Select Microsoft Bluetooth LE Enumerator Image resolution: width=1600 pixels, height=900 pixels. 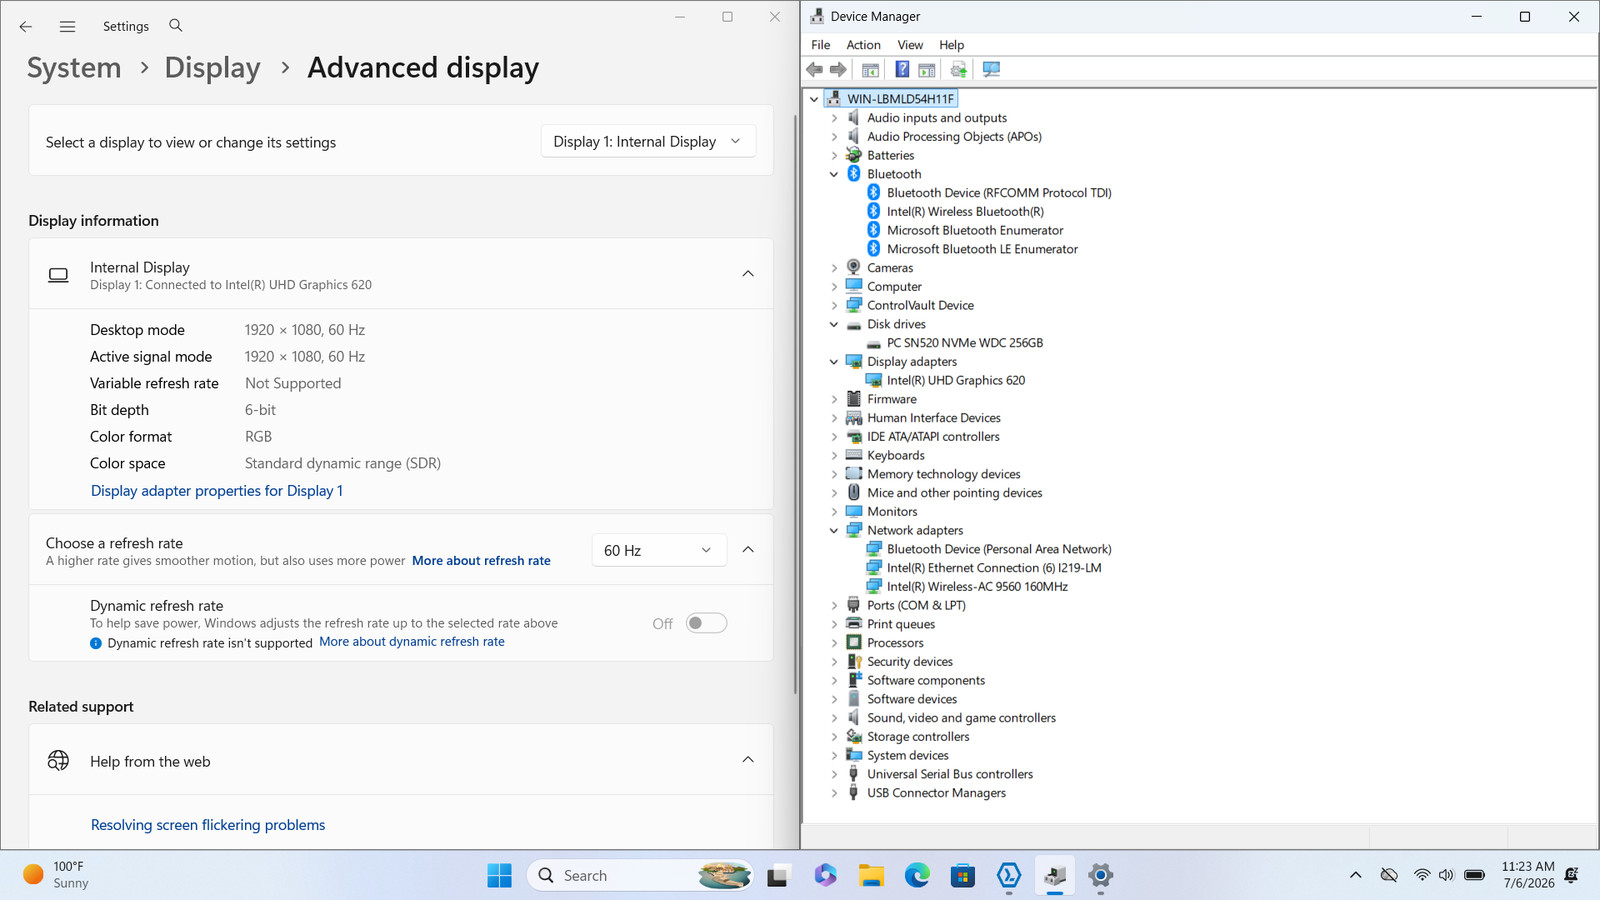click(x=982, y=249)
